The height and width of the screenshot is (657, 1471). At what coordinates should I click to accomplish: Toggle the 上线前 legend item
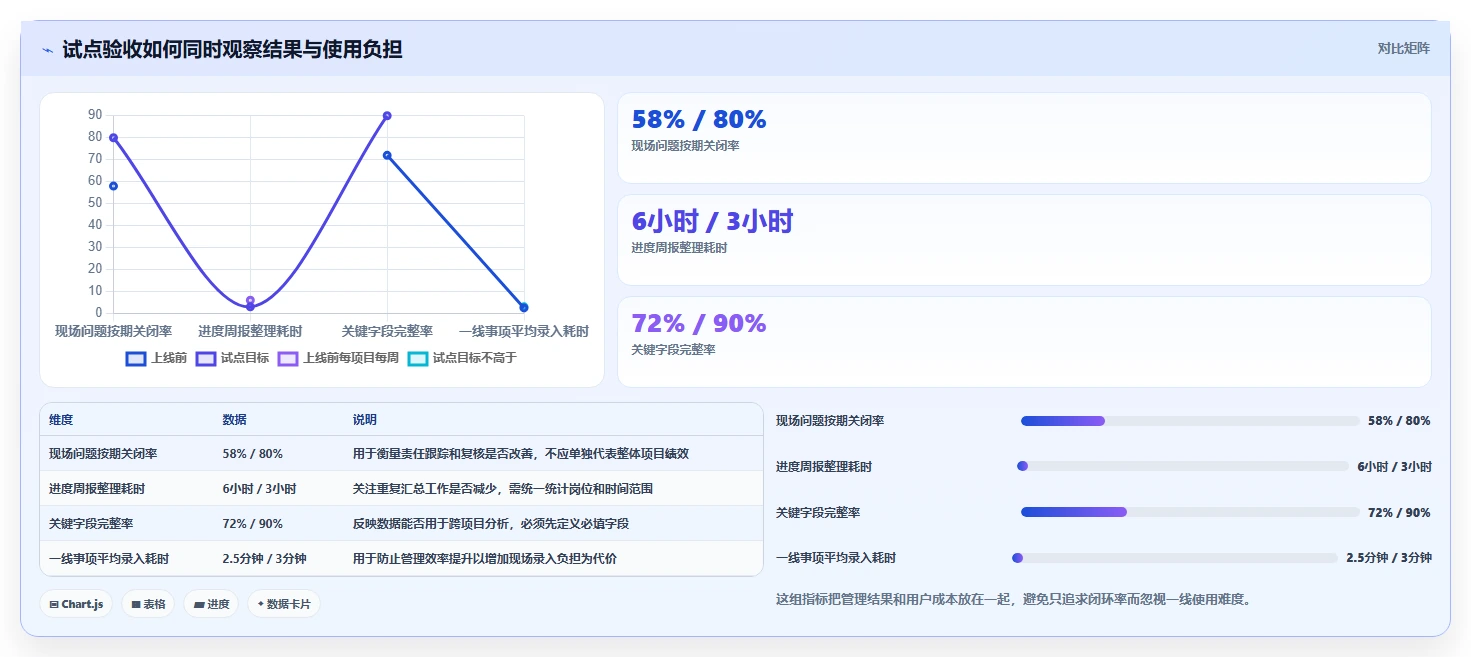point(157,358)
